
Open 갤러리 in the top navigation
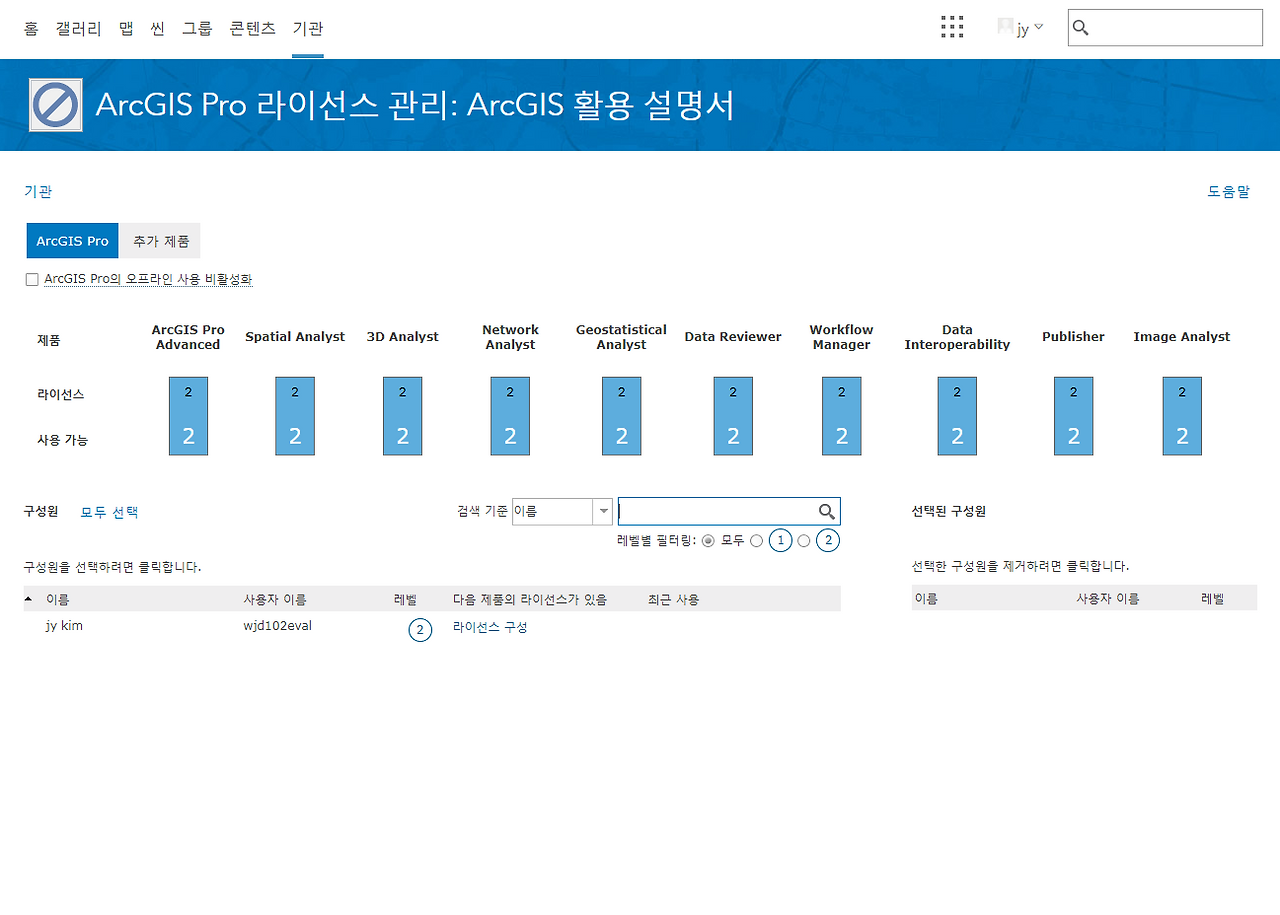[x=79, y=29]
